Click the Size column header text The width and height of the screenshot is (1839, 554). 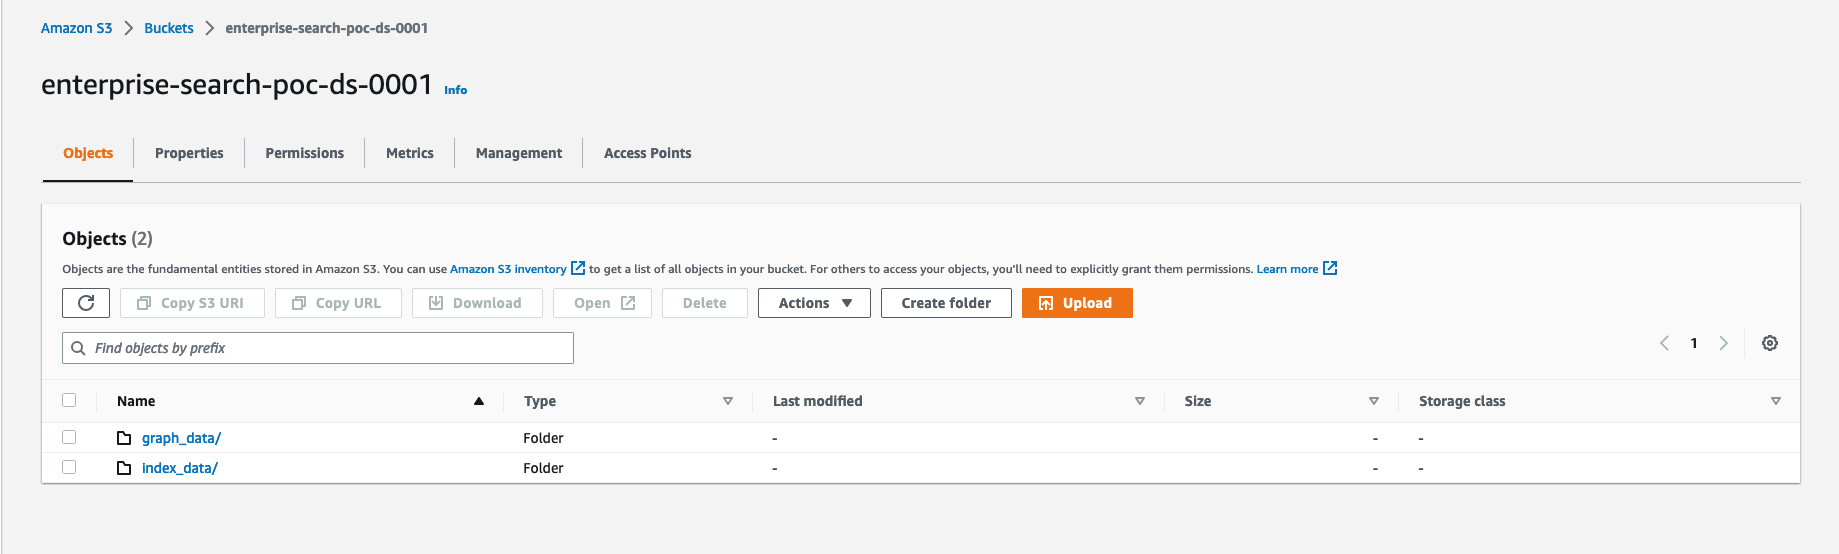tap(1198, 401)
